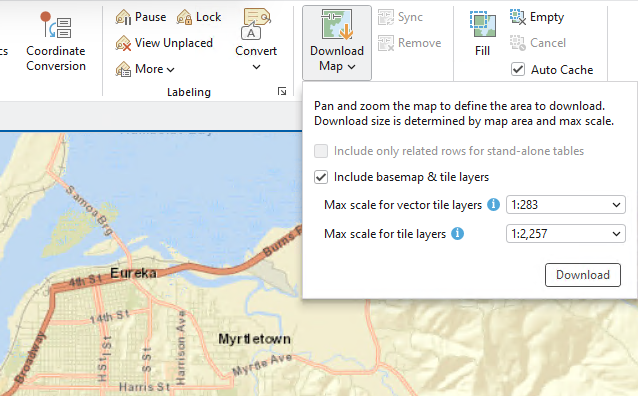Image resolution: width=638 pixels, height=396 pixels.
Task: Open the Labeling group dialog launcher
Action: click(x=282, y=92)
